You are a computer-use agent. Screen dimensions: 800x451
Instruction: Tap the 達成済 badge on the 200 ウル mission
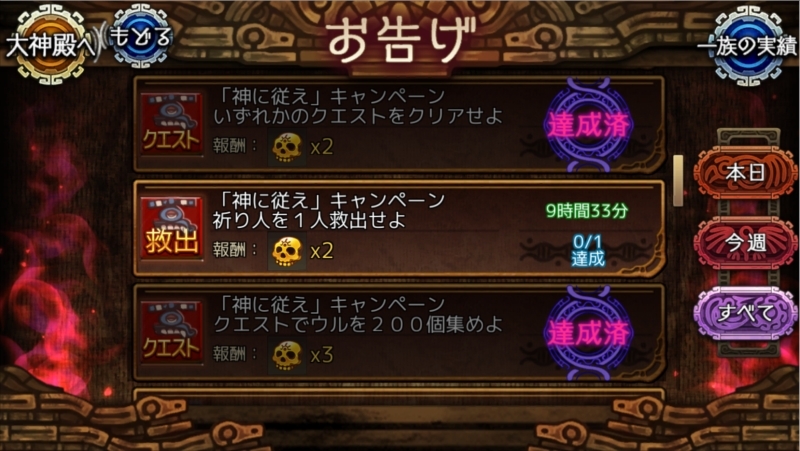(588, 333)
